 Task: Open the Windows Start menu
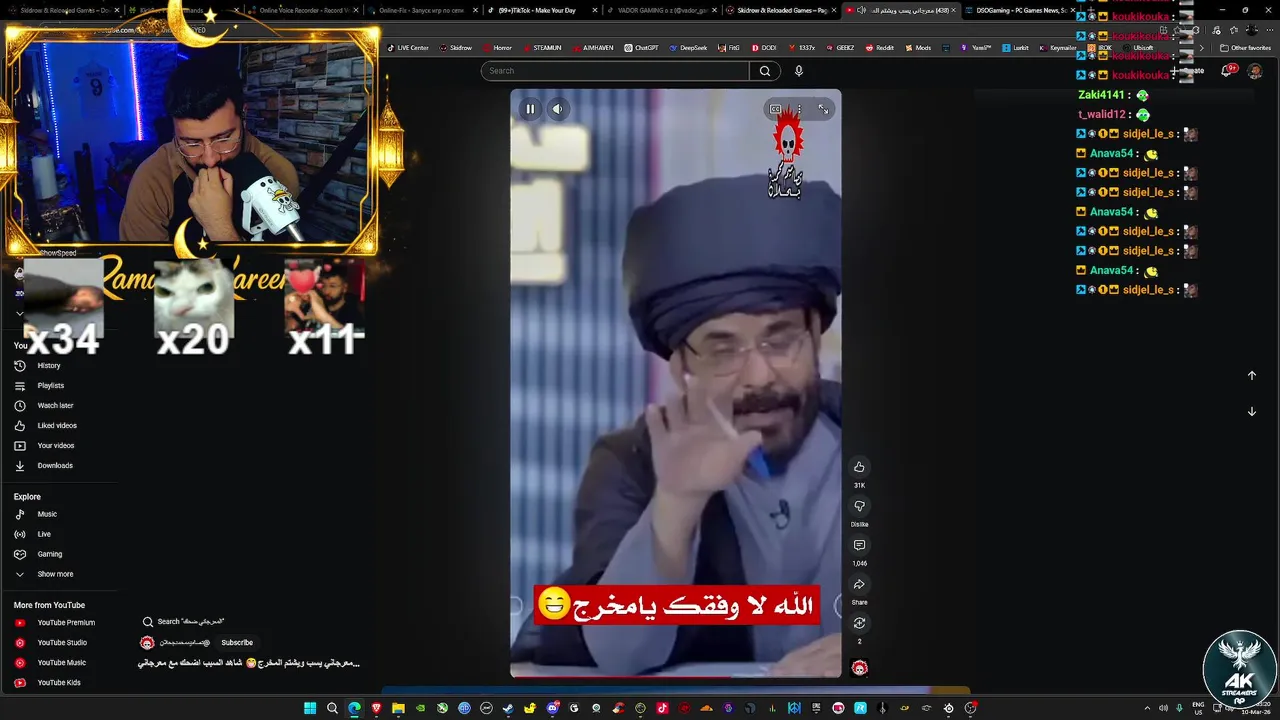pos(310,708)
